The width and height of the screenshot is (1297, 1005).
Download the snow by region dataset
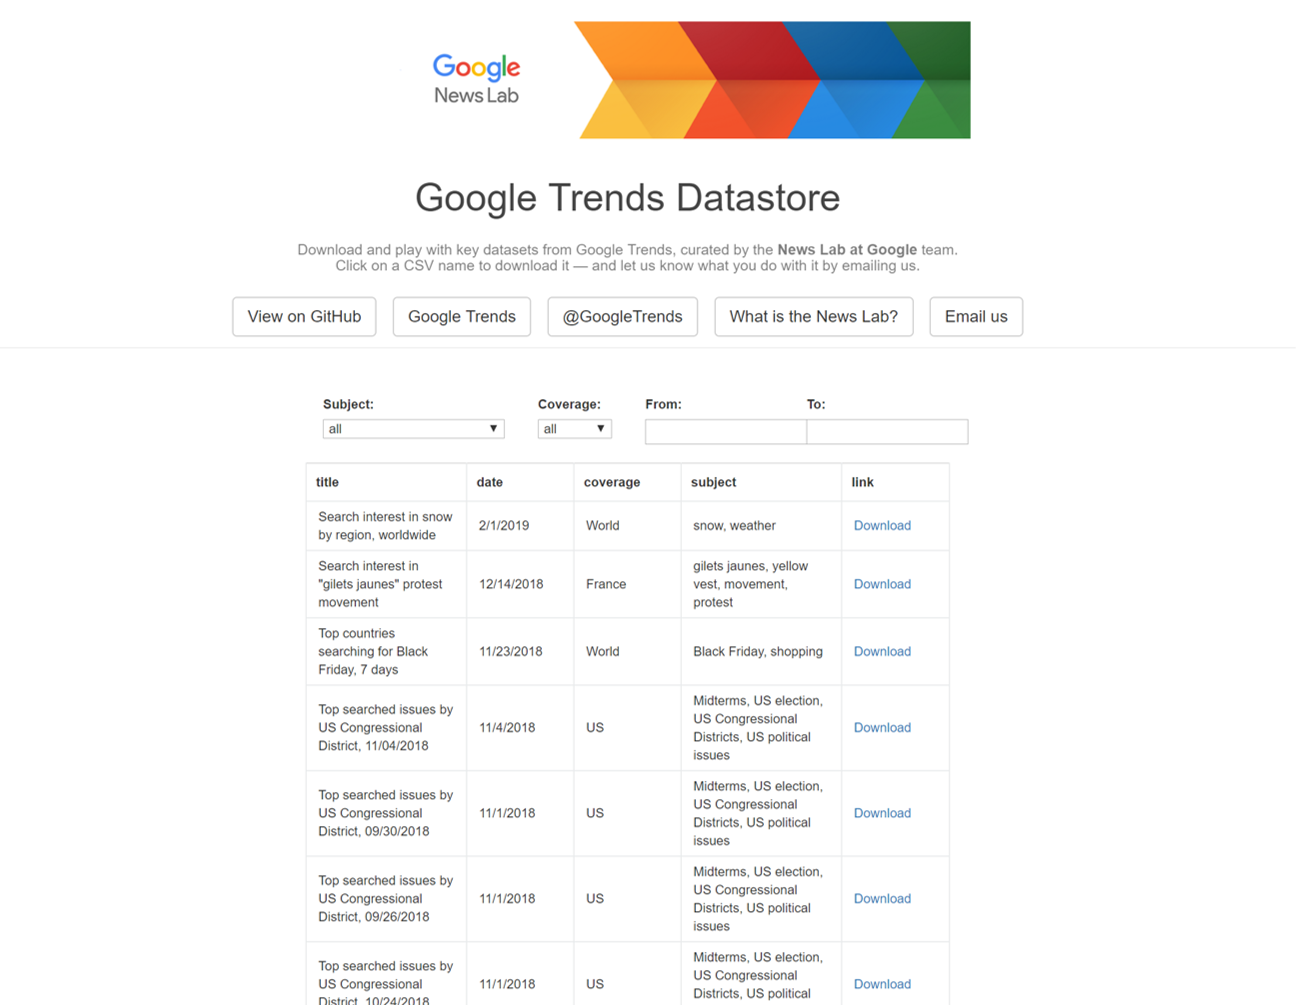point(882,526)
